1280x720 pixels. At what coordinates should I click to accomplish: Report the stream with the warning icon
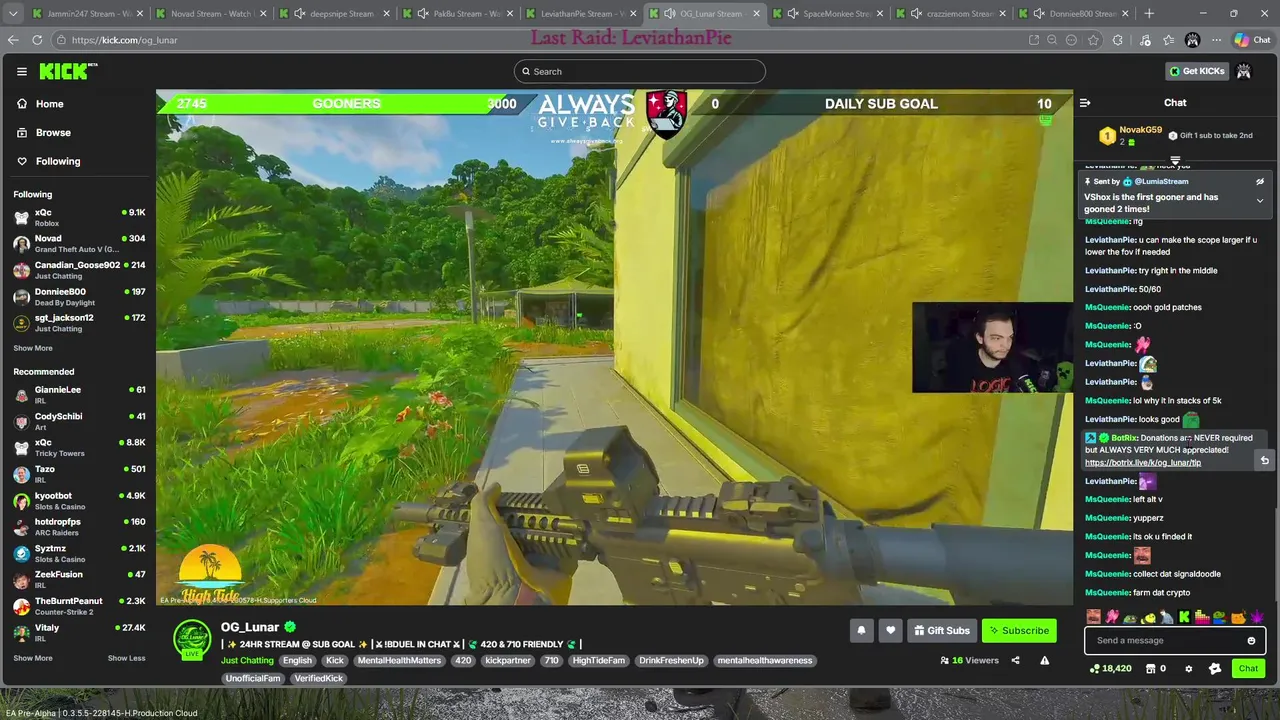pyautogui.click(x=1044, y=660)
